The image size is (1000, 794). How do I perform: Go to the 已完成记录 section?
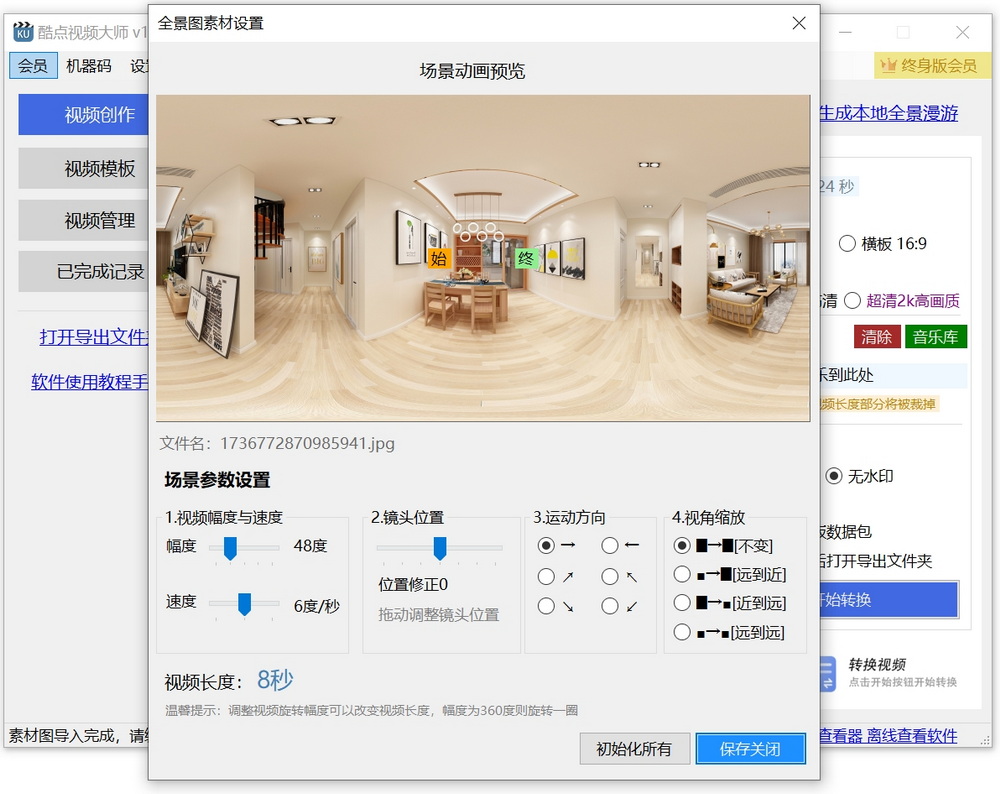(x=84, y=272)
